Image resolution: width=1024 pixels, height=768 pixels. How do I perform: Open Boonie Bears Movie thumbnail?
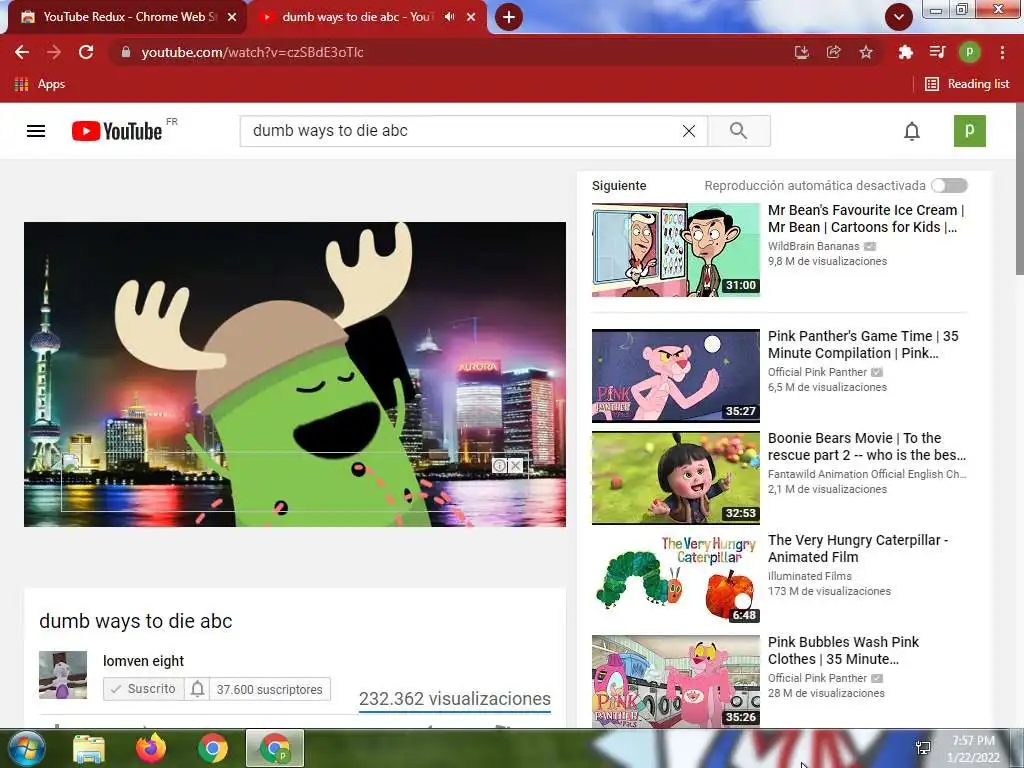676,477
